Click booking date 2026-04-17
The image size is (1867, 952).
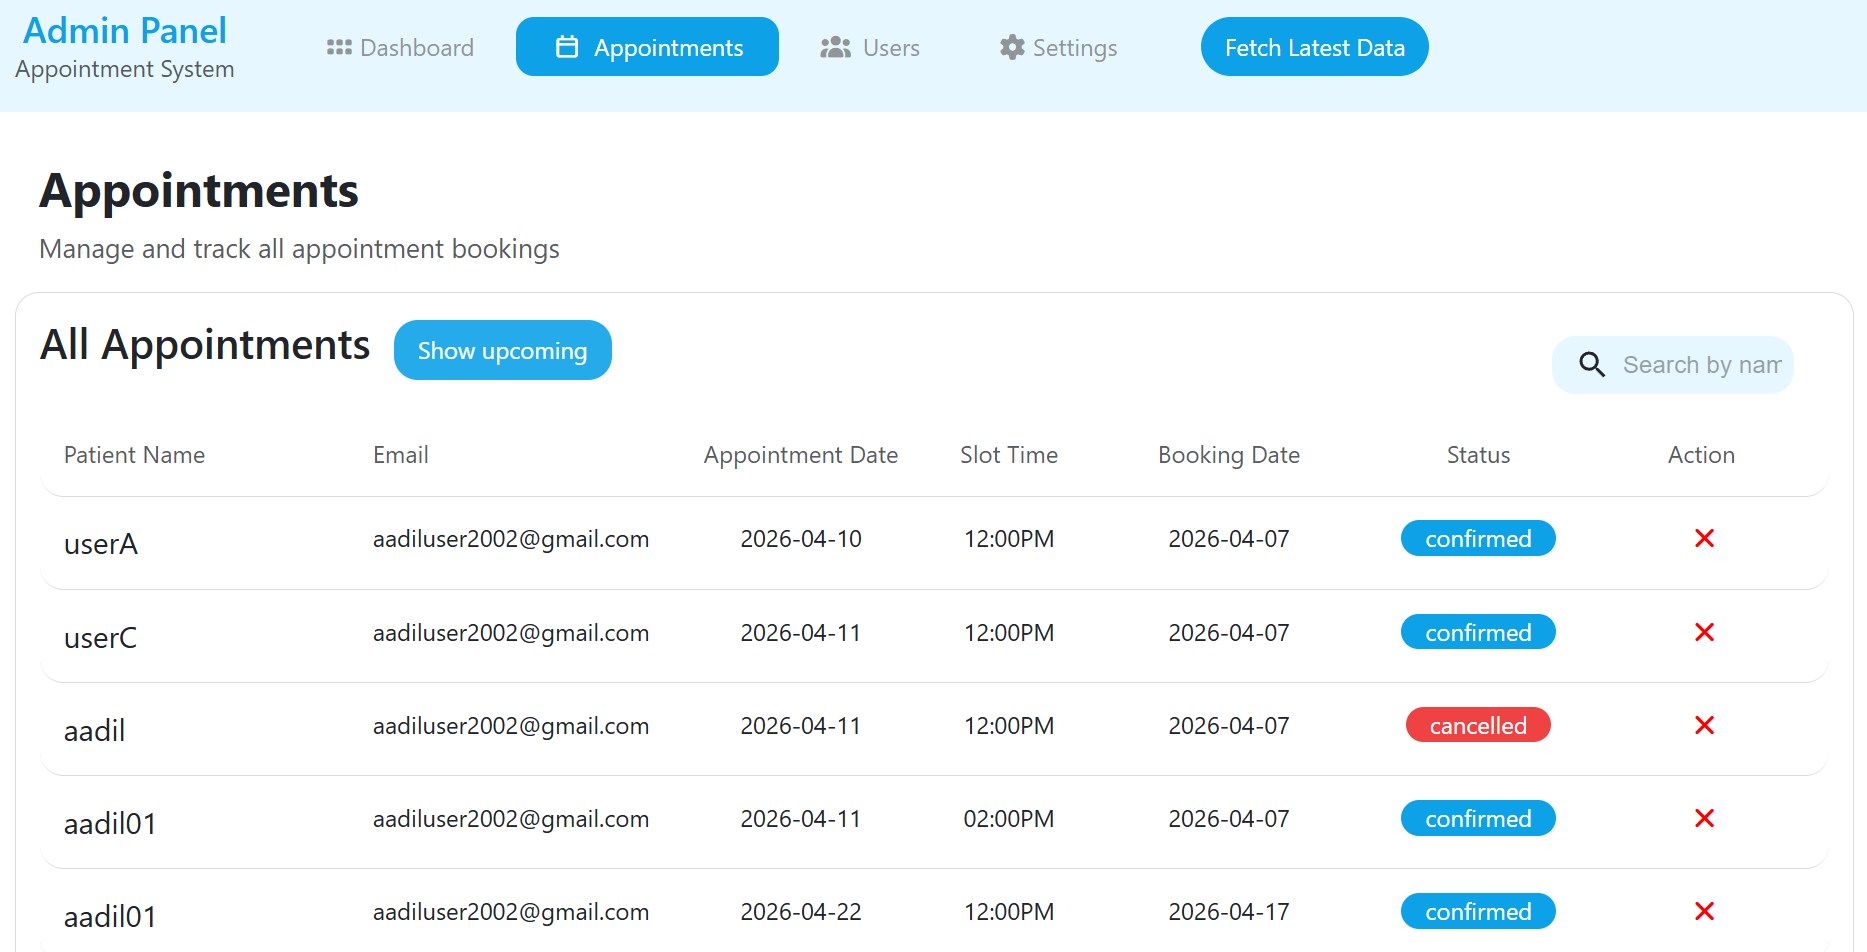point(1229,912)
